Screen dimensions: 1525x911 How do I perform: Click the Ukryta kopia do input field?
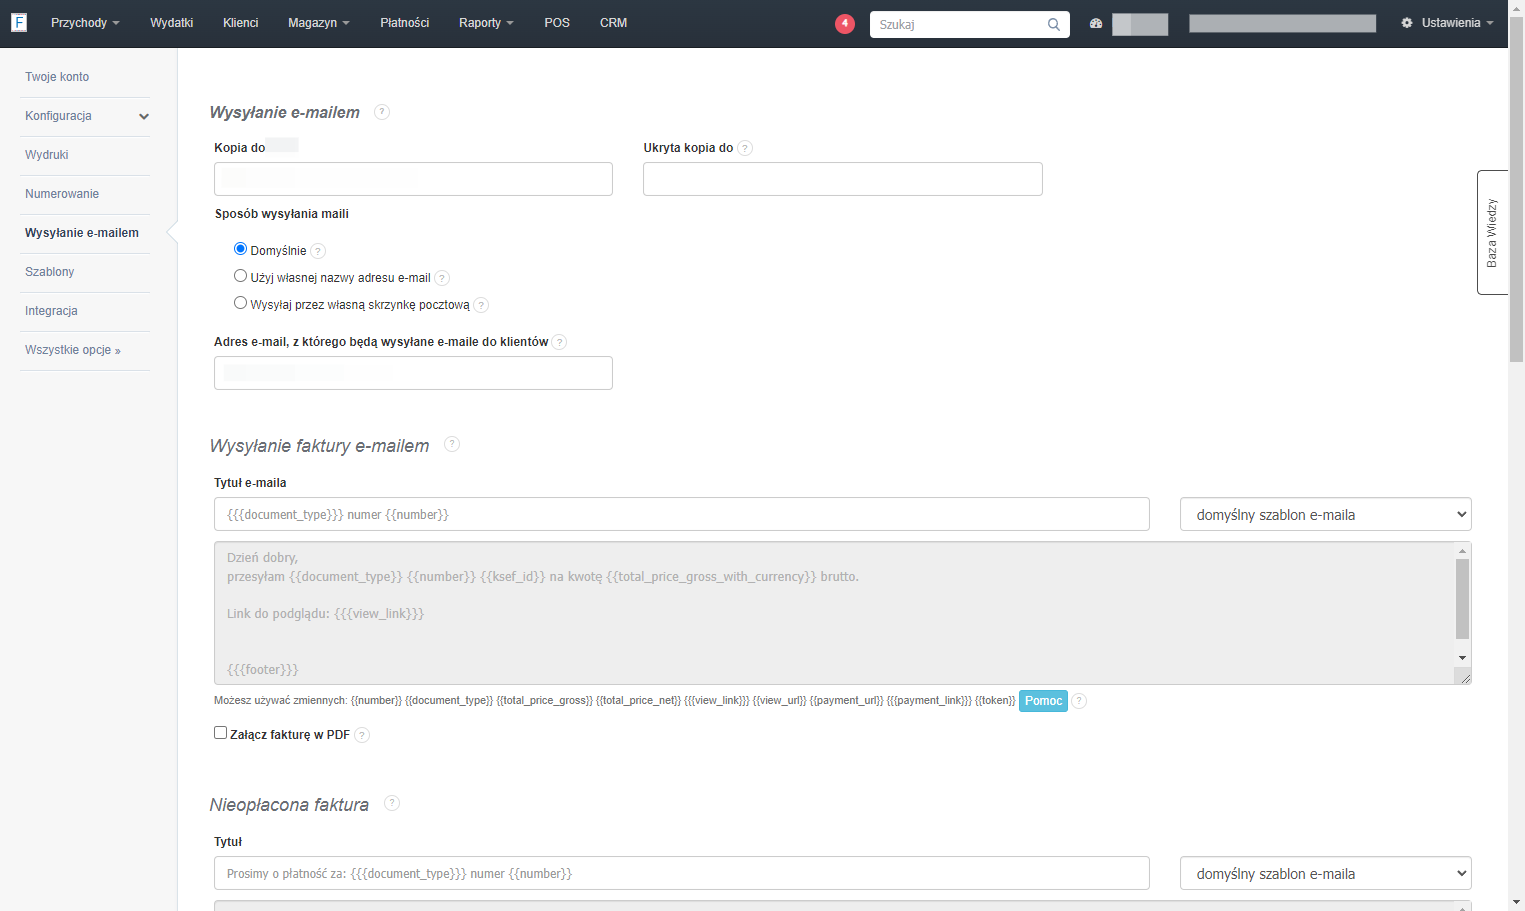[x=843, y=179]
